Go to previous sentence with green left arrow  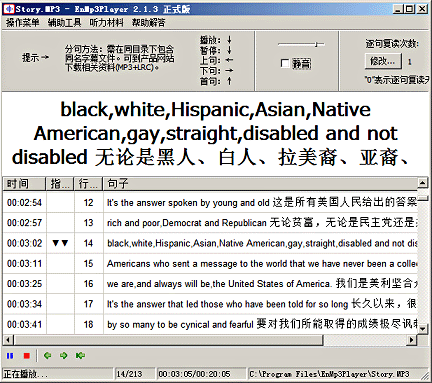[48, 356]
